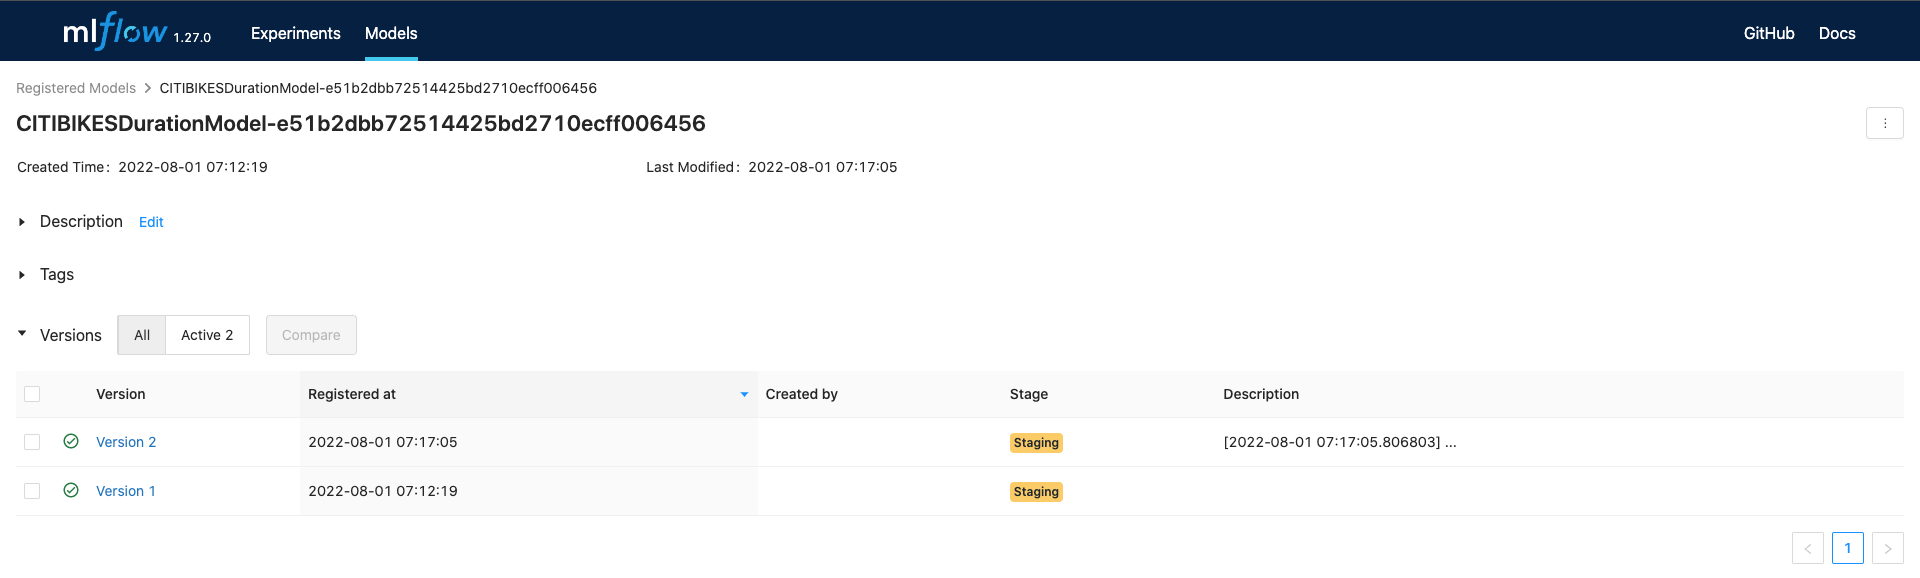Check the box for Version 1 row
Viewport: 1920px width, 578px height.
(x=32, y=491)
